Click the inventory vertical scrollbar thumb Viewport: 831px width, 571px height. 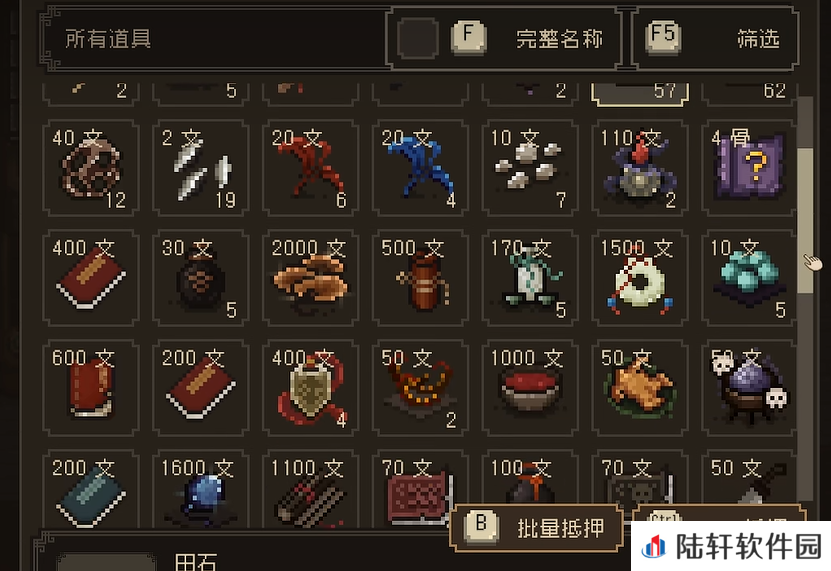806,220
